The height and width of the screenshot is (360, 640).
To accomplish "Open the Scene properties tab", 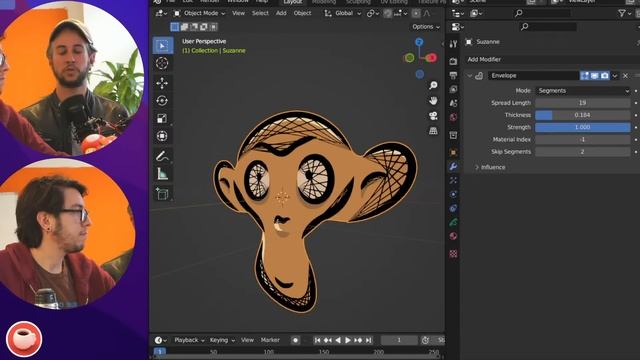I will coord(453,103).
